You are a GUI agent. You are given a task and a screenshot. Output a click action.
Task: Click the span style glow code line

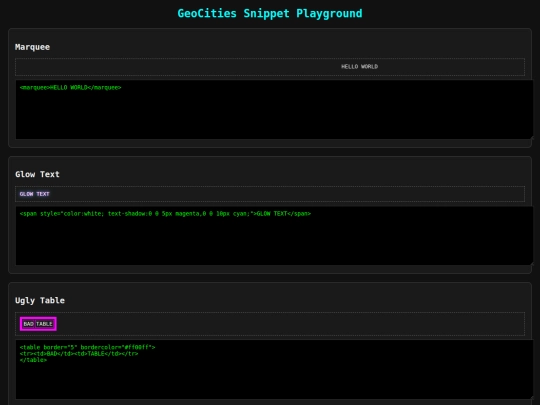point(165,214)
